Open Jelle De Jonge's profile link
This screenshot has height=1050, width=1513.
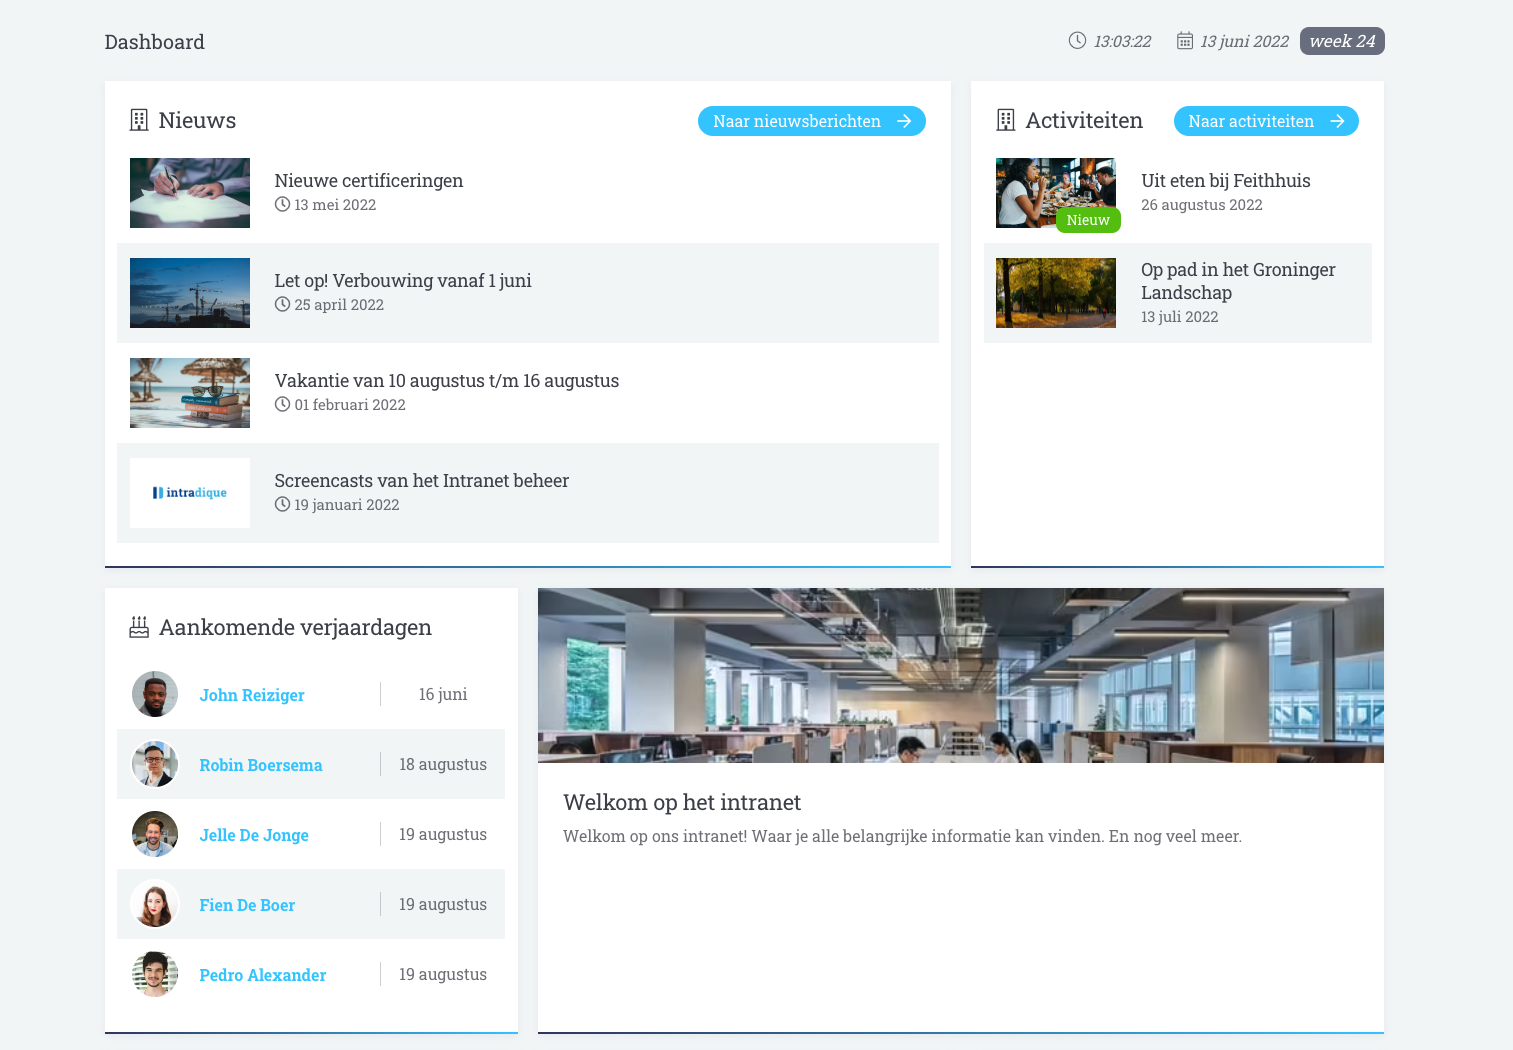coord(254,835)
